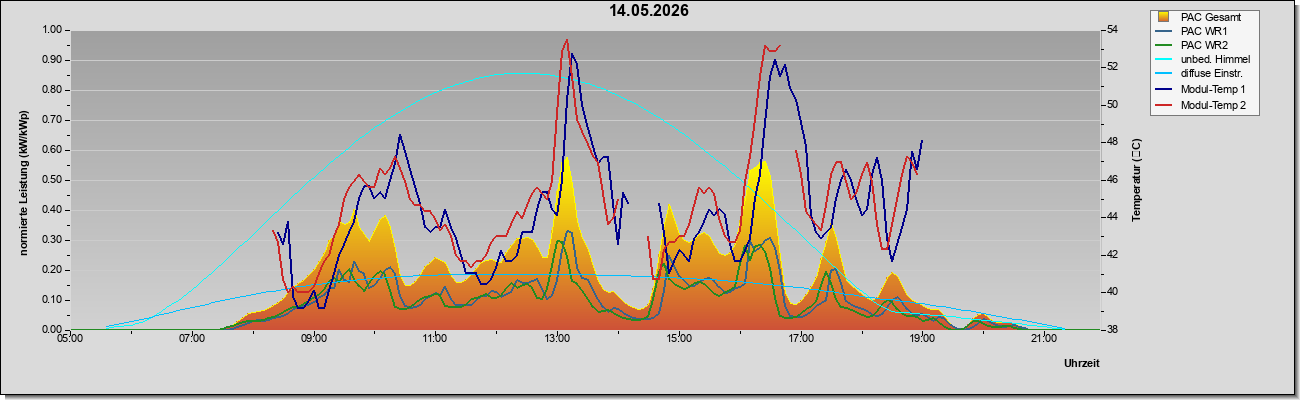The image size is (1300, 400).
Task: Click the 17:00 time axis label
Action: pyautogui.click(x=800, y=338)
